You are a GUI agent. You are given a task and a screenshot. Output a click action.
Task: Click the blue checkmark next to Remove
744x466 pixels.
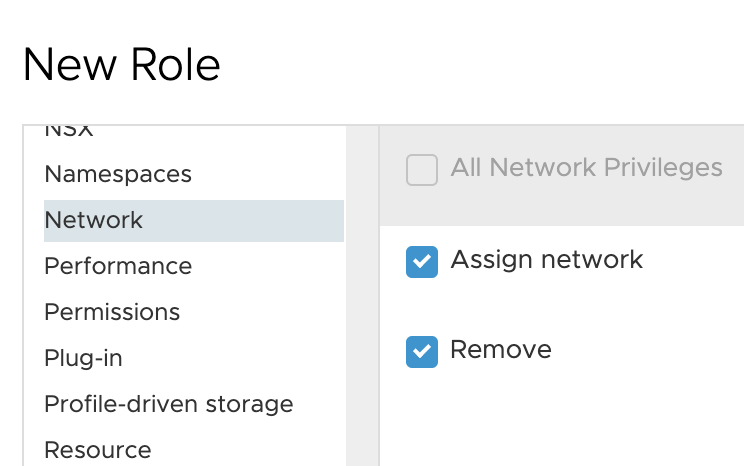(421, 352)
